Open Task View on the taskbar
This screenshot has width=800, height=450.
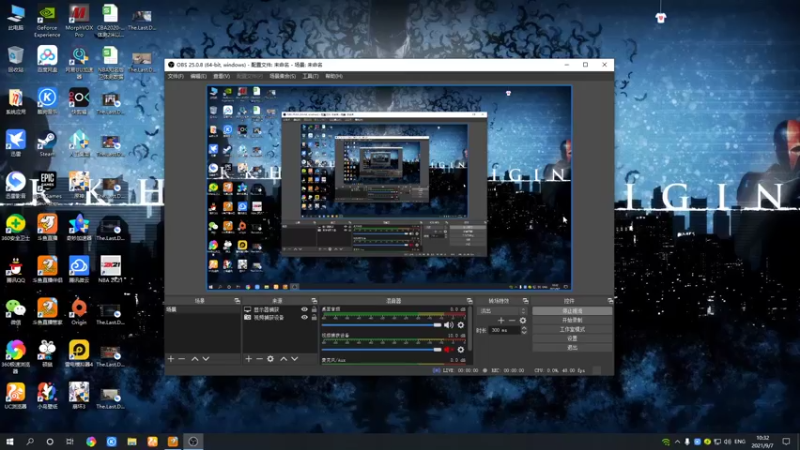pos(70,441)
